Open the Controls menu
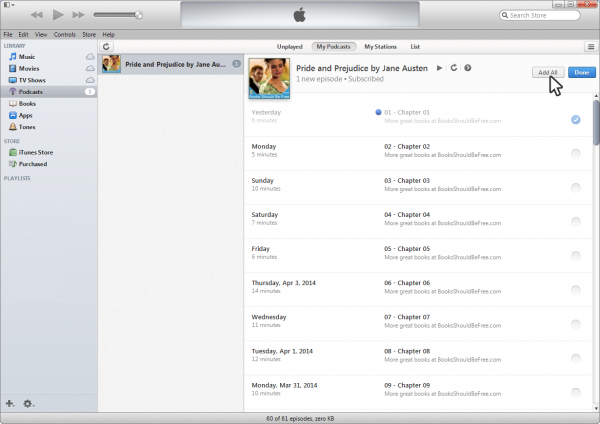600x424 pixels. (65, 34)
